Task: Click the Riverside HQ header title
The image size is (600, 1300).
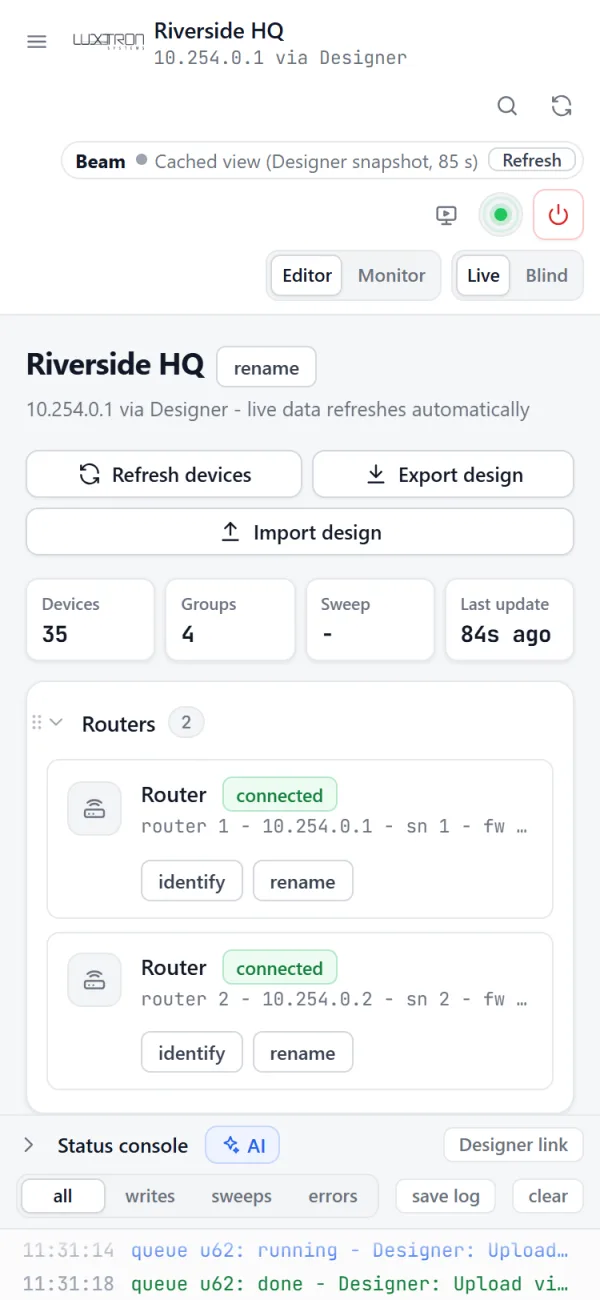Action: (x=219, y=31)
